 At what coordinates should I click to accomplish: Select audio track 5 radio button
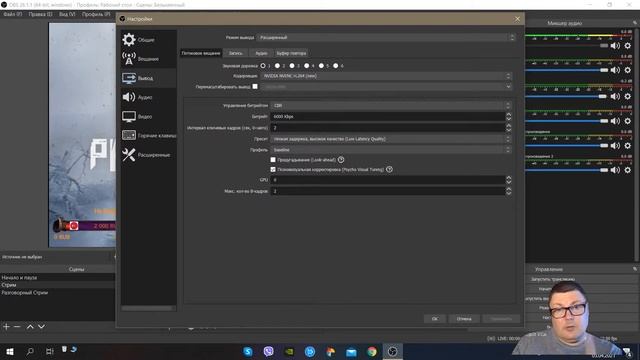[321, 65]
